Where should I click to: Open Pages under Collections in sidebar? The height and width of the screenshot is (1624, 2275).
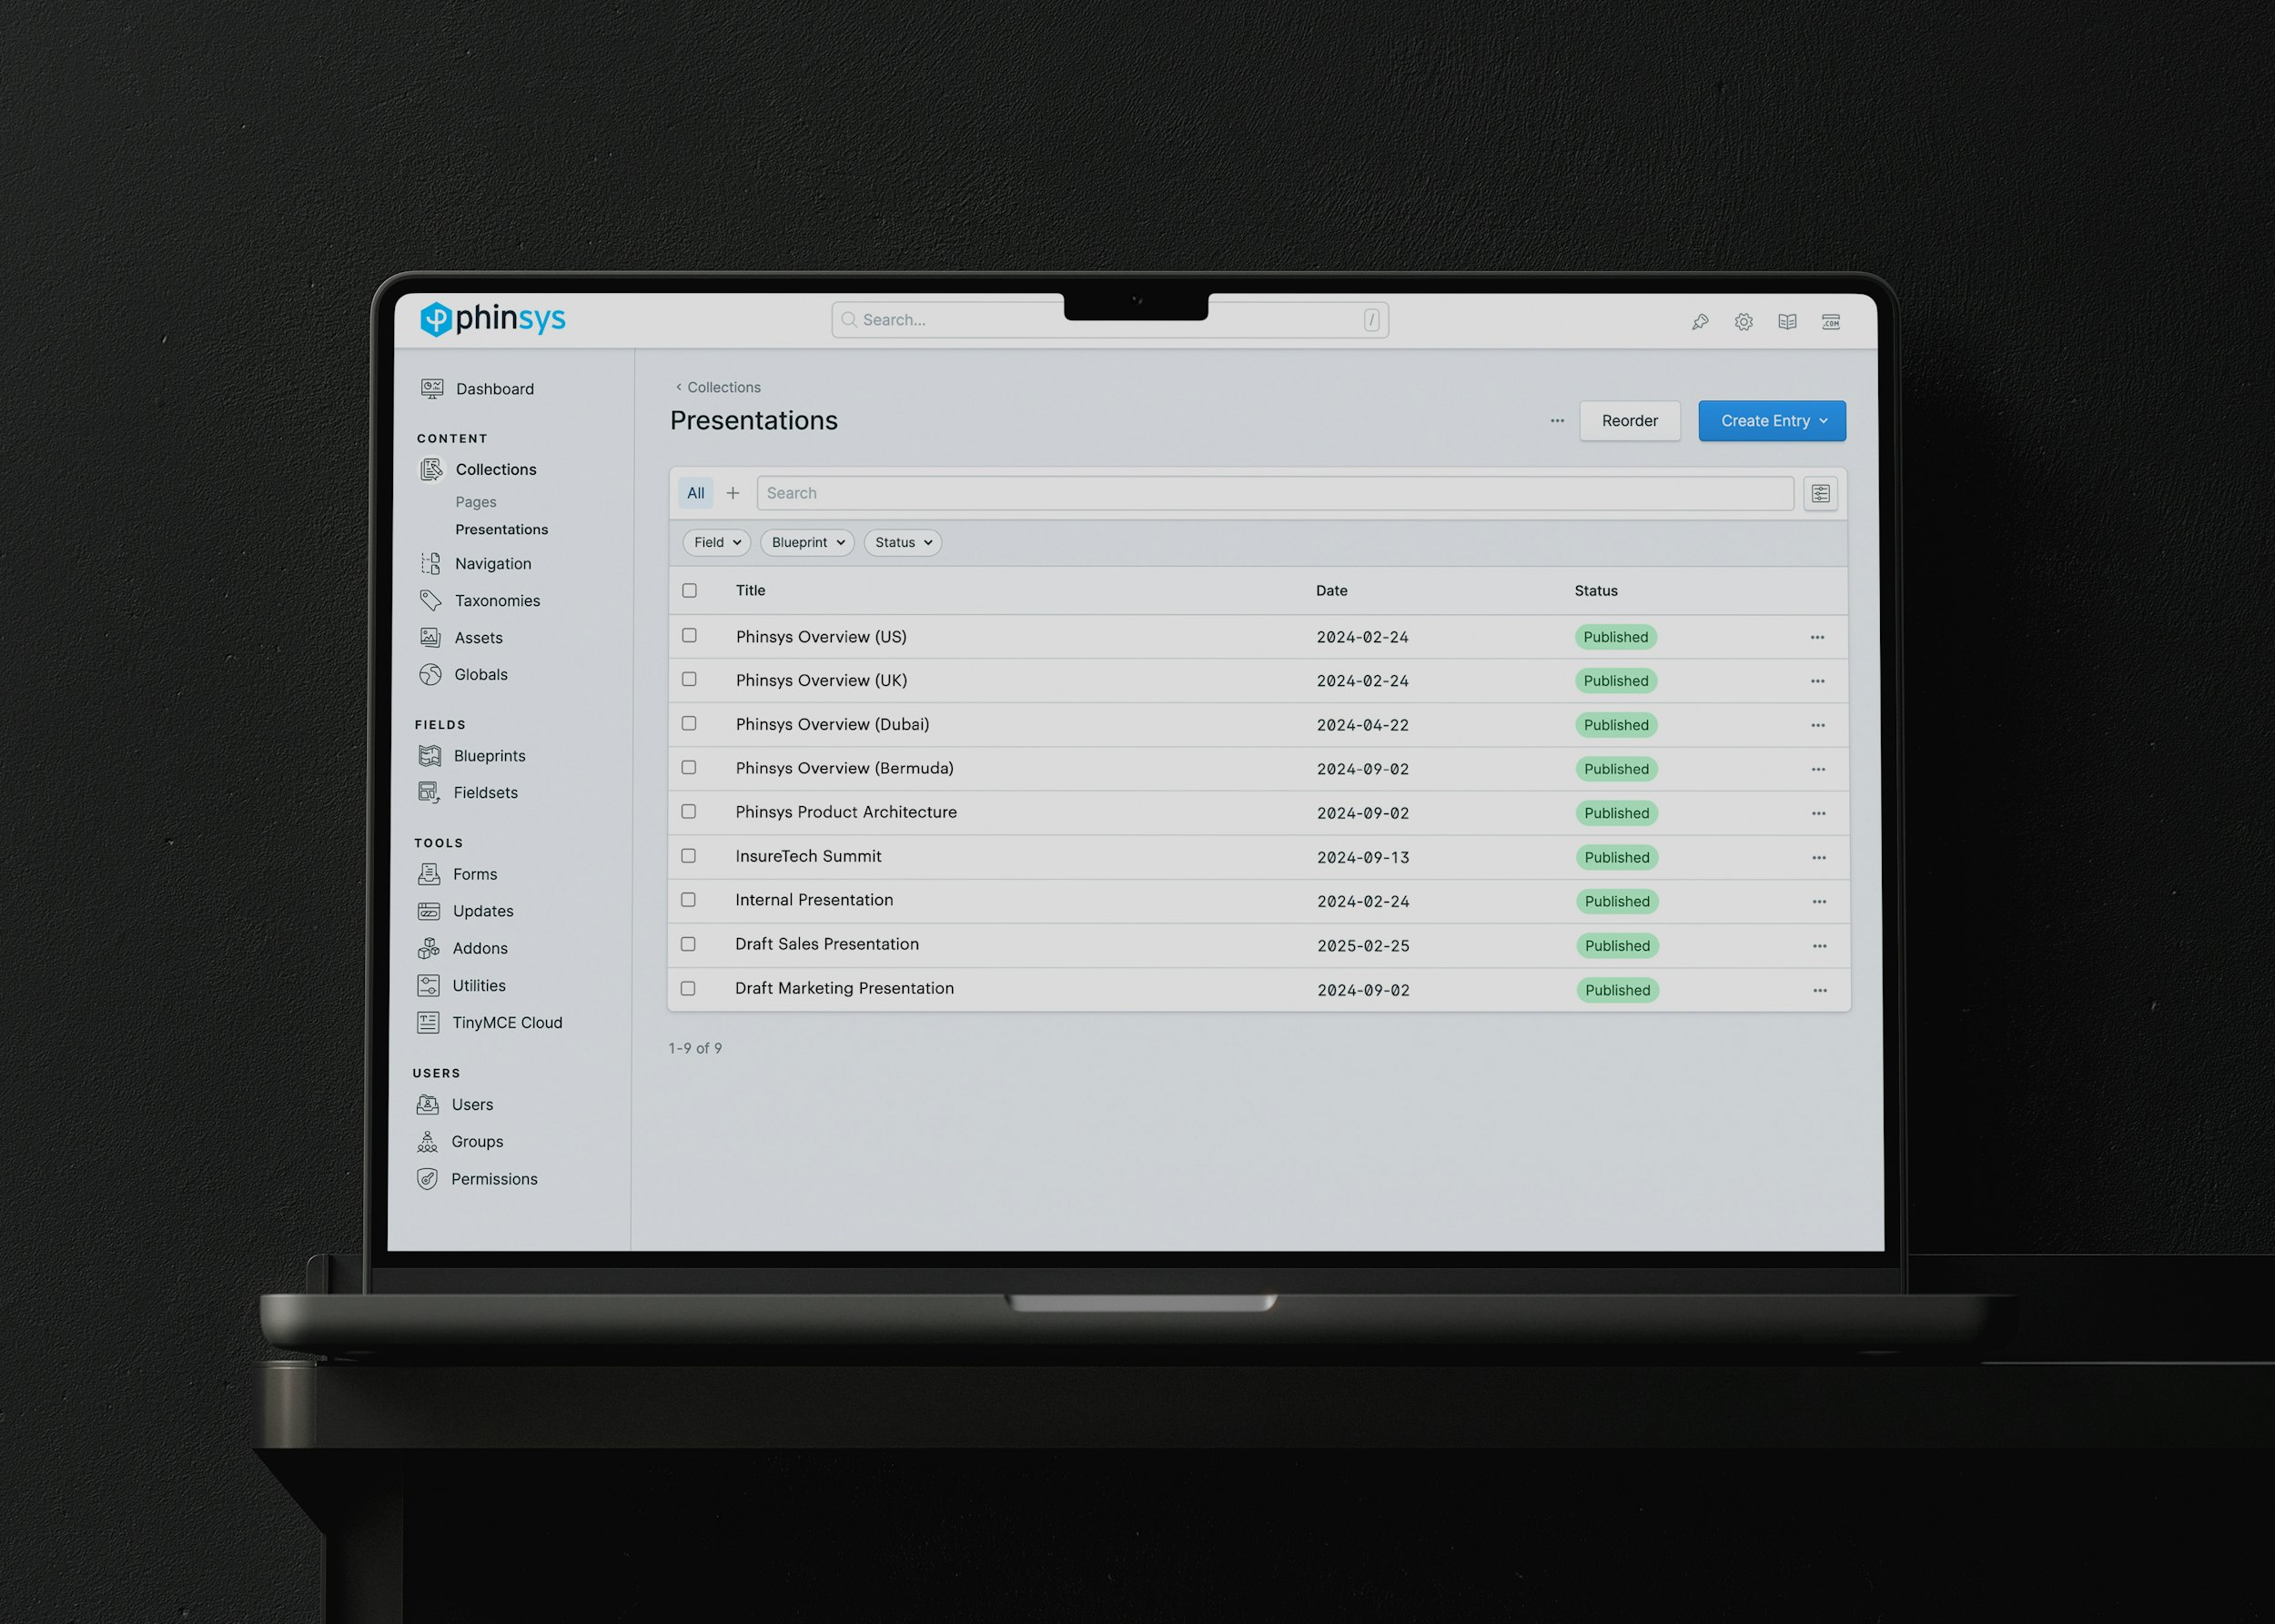click(x=475, y=502)
